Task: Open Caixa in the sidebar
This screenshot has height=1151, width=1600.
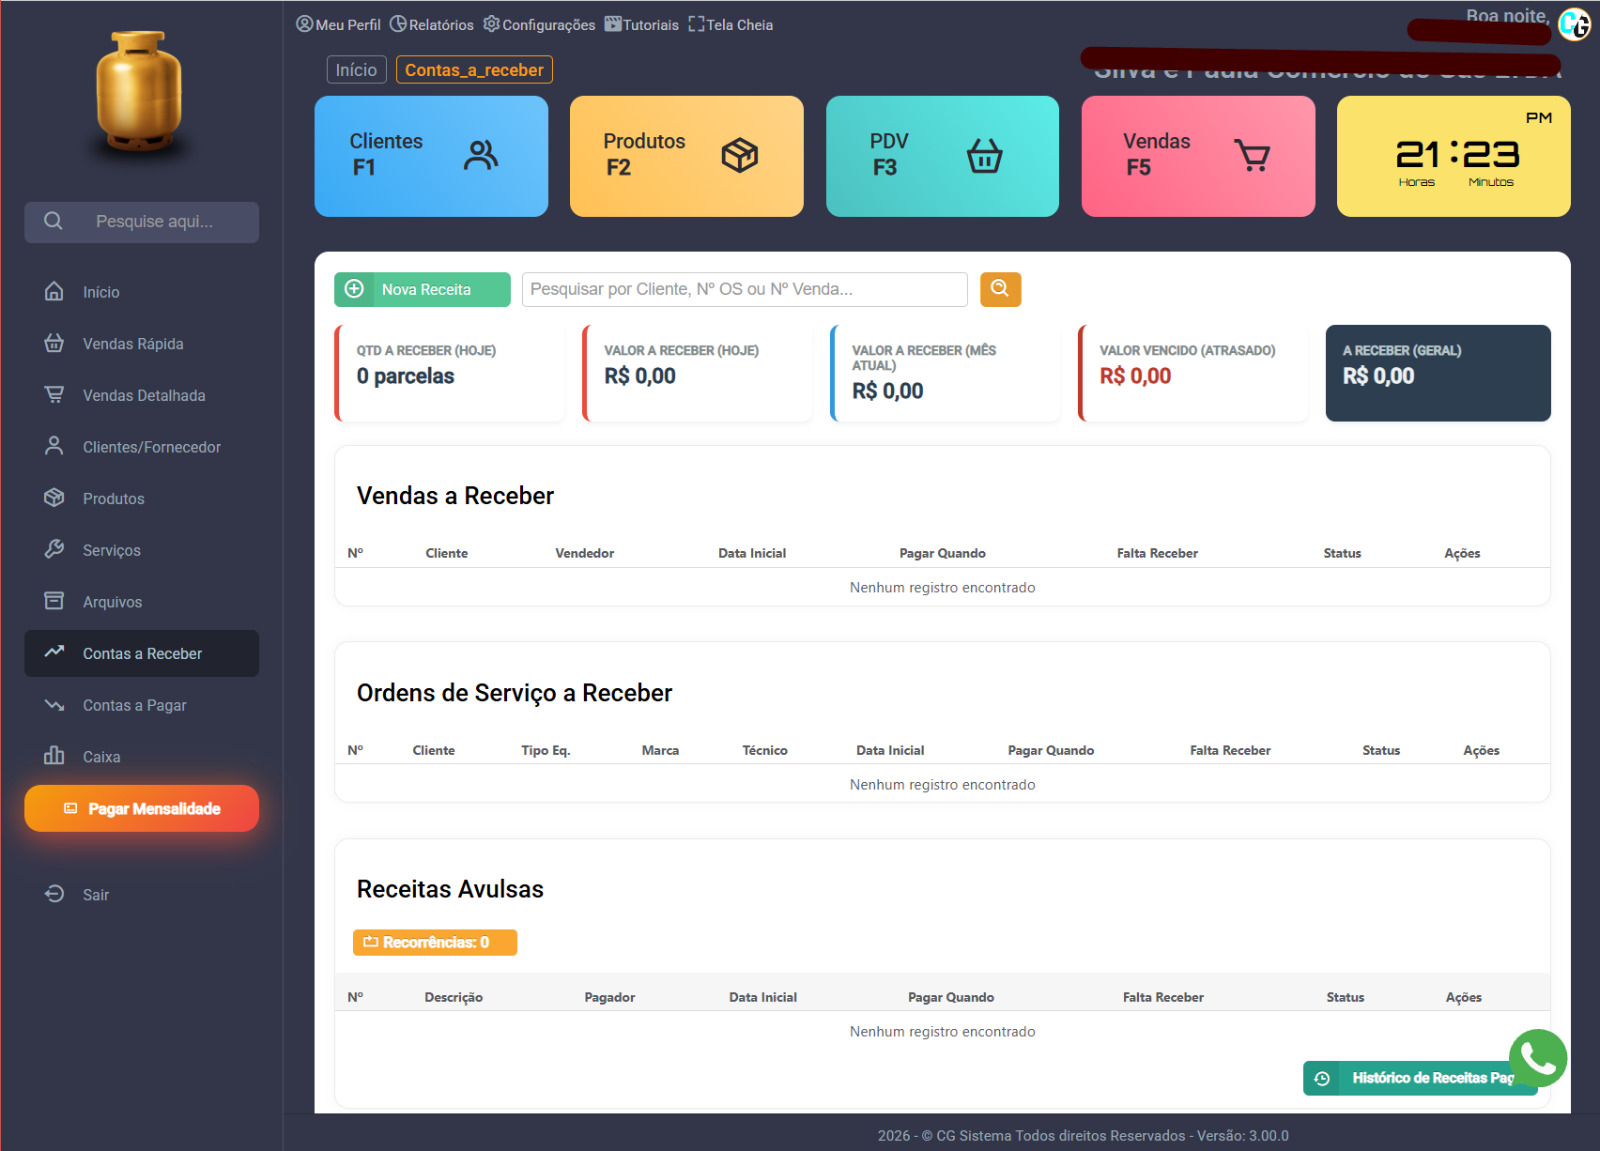Action: coord(142,757)
